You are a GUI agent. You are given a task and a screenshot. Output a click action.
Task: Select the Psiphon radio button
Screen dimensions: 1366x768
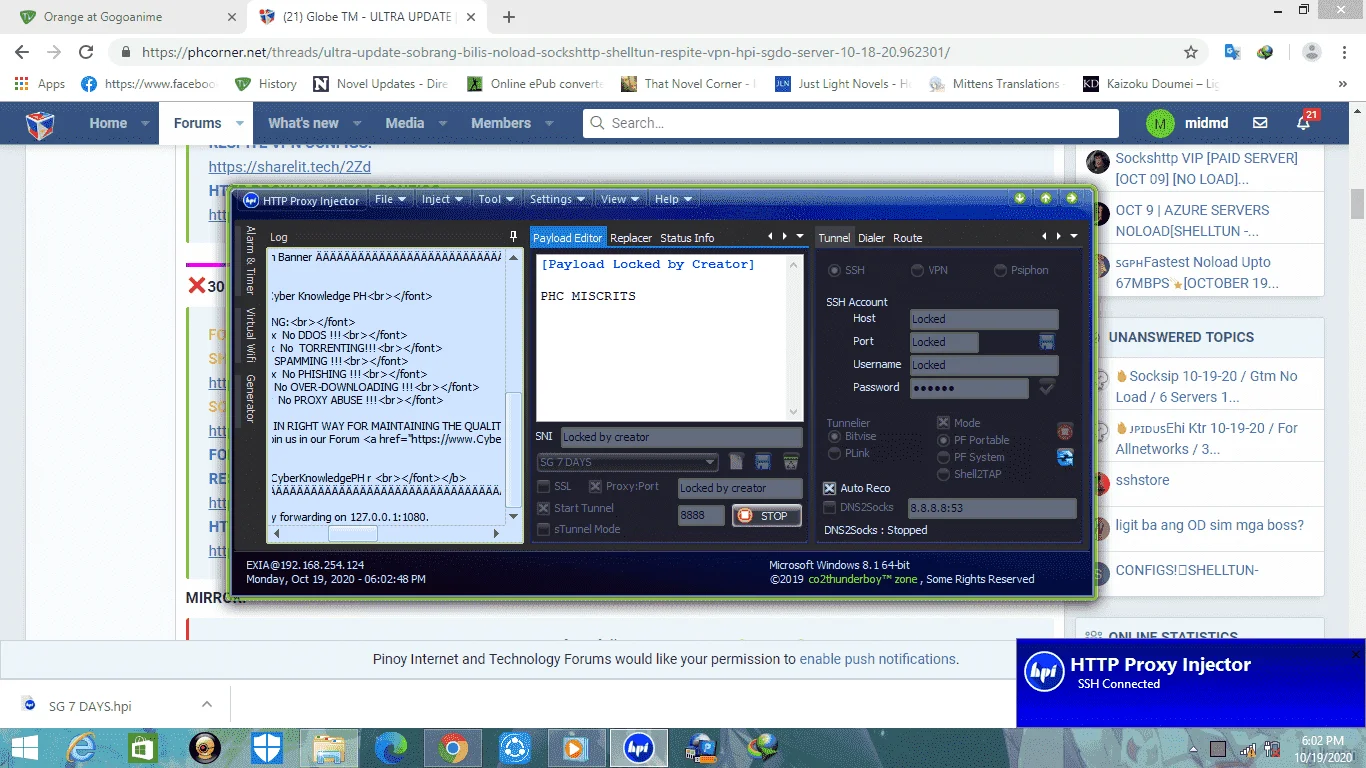[1000, 270]
